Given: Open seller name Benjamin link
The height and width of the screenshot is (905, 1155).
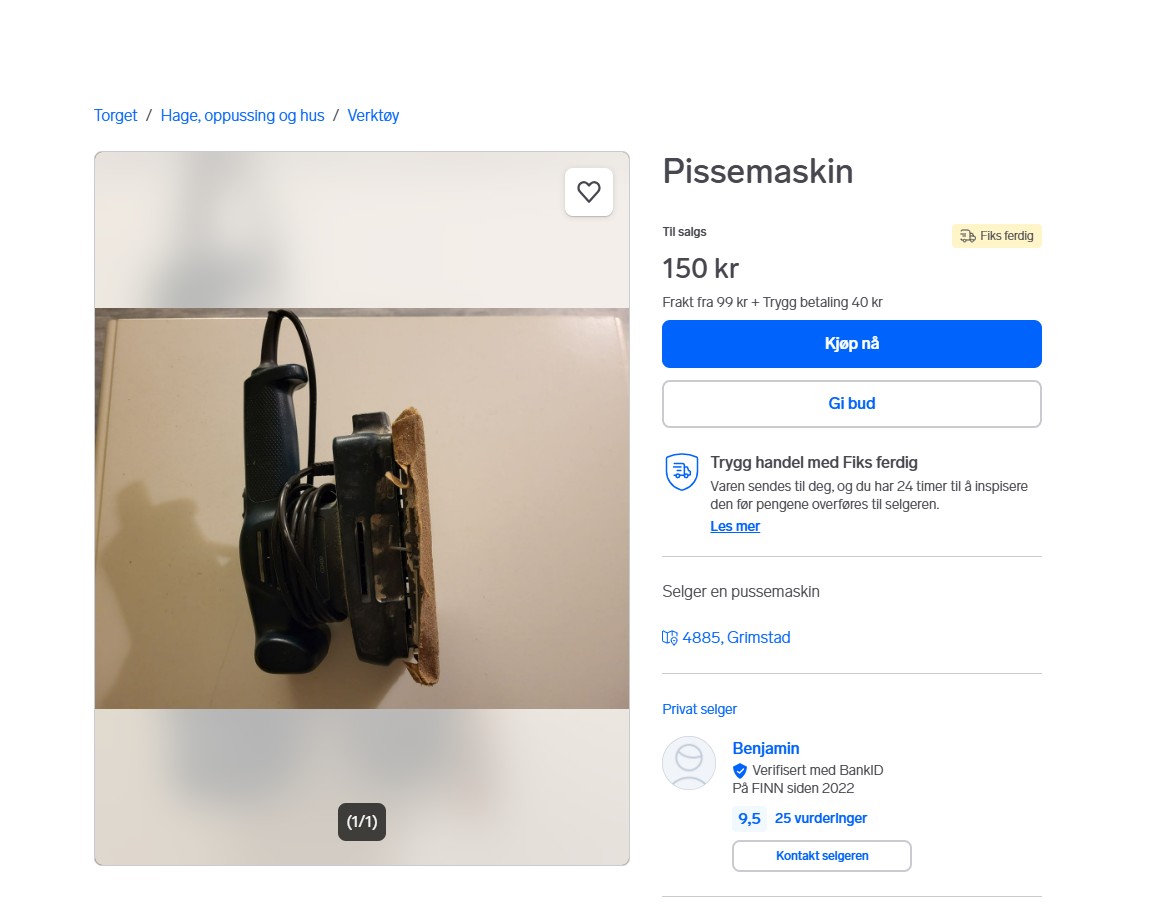Looking at the screenshot, I should [x=765, y=748].
